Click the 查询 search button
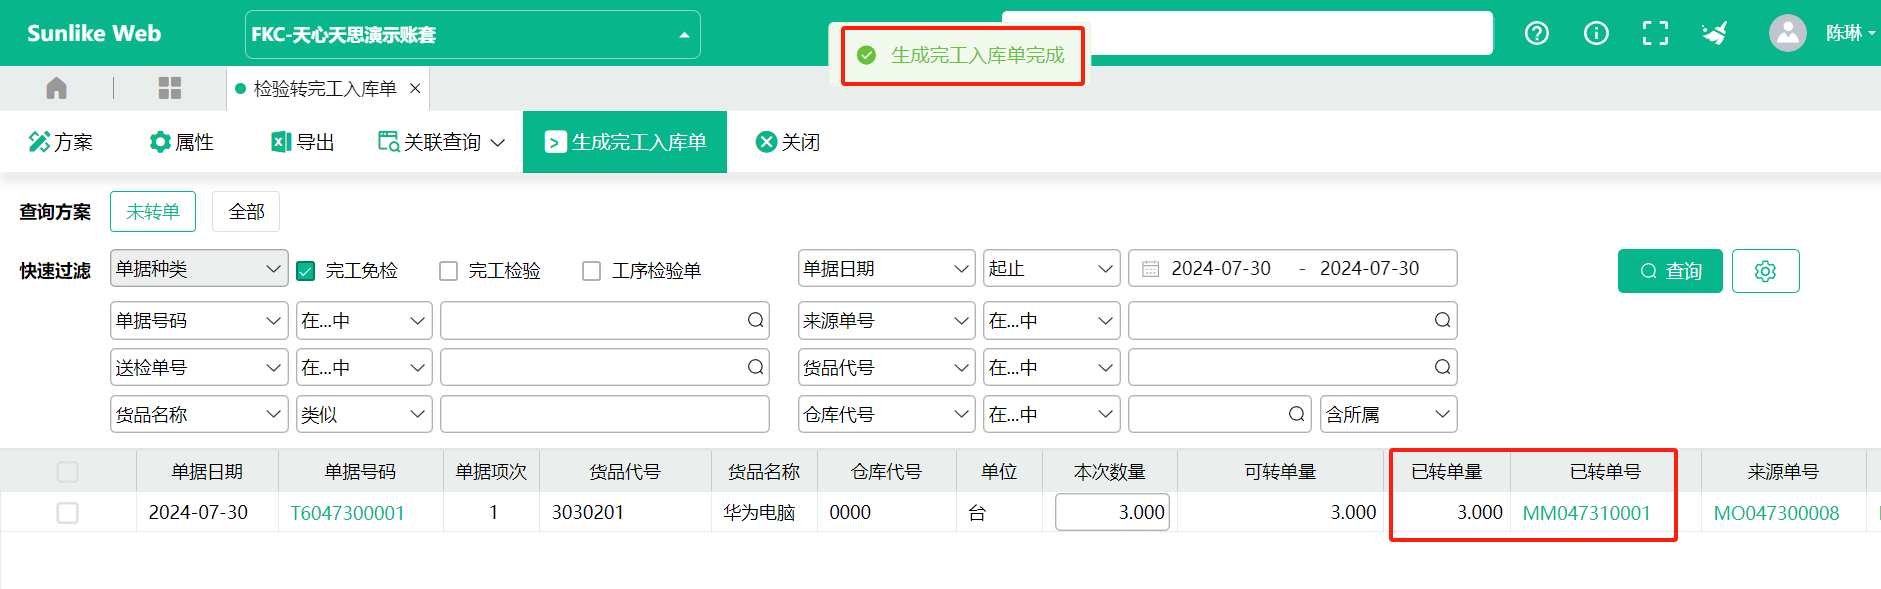Viewport: 1881px width, 589px height. point(1669,271)
